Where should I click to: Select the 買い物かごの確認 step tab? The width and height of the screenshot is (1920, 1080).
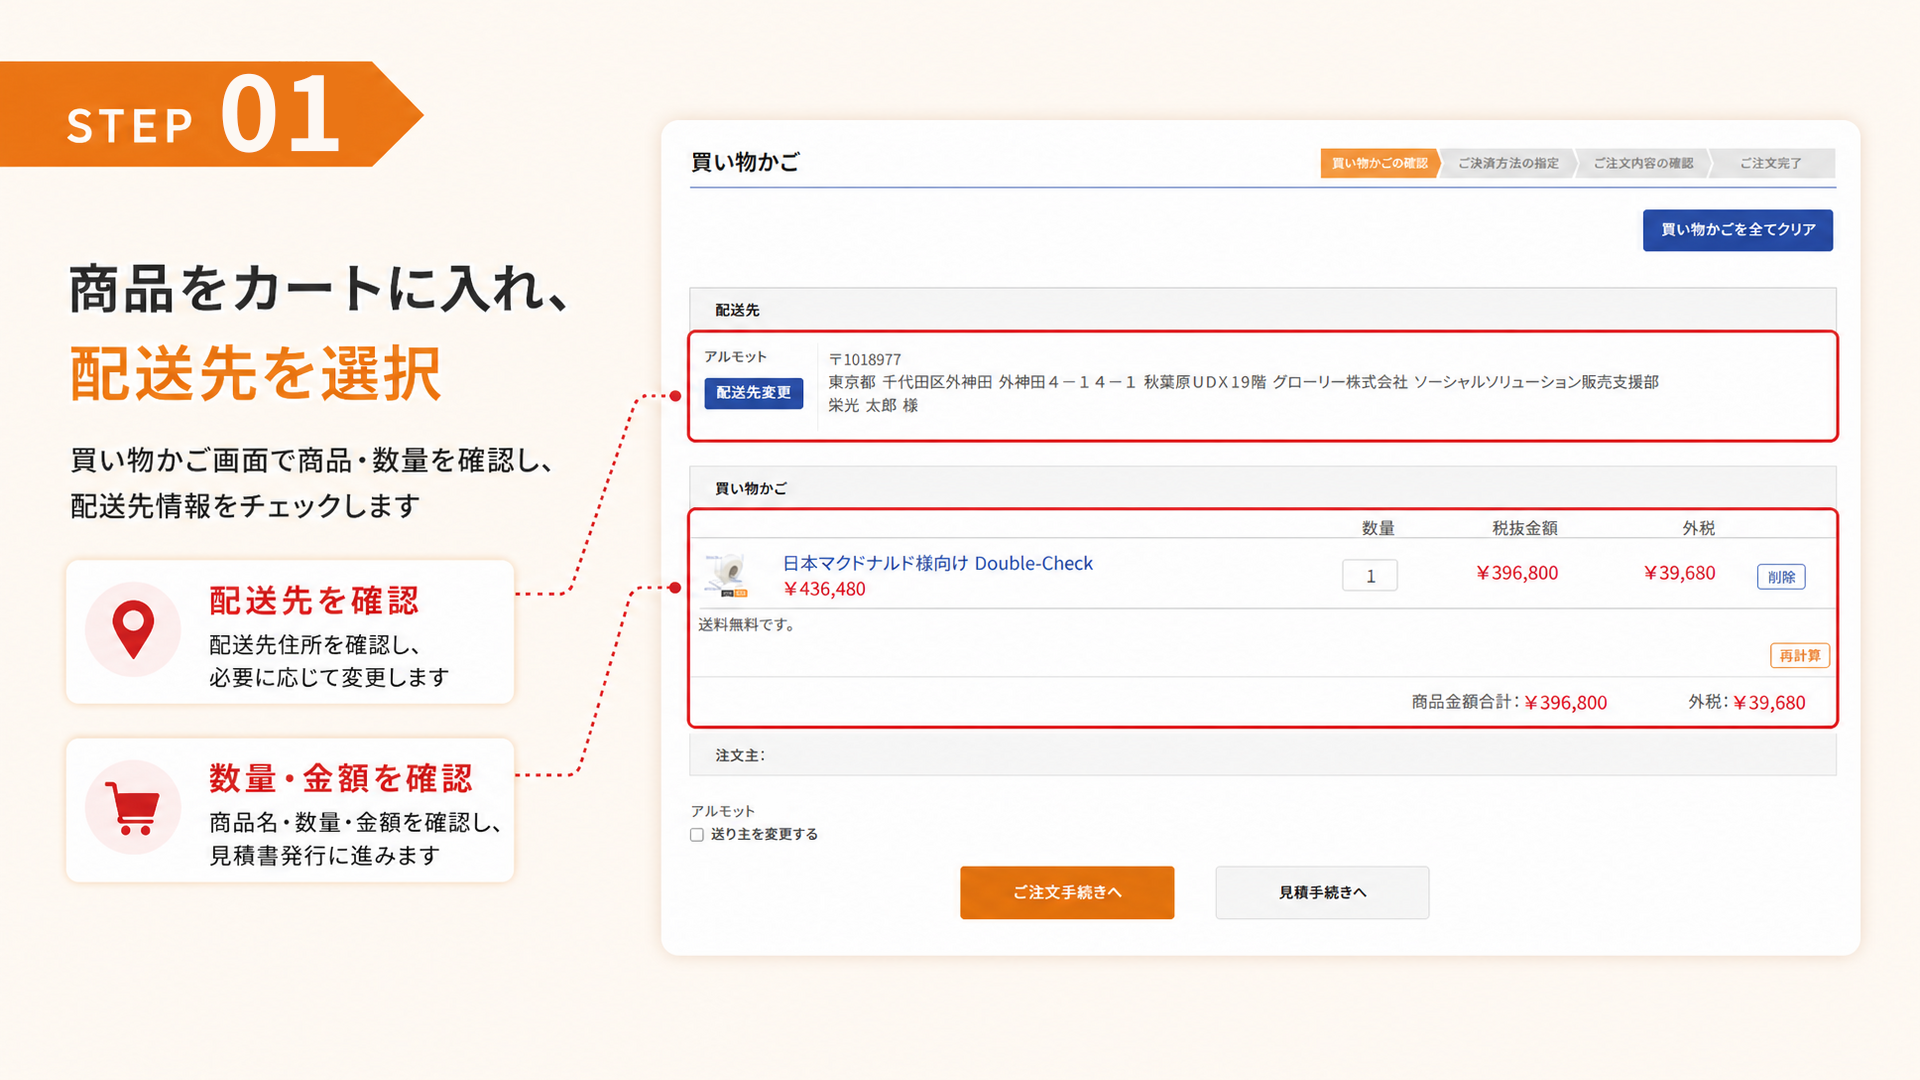click(1380, 163)
